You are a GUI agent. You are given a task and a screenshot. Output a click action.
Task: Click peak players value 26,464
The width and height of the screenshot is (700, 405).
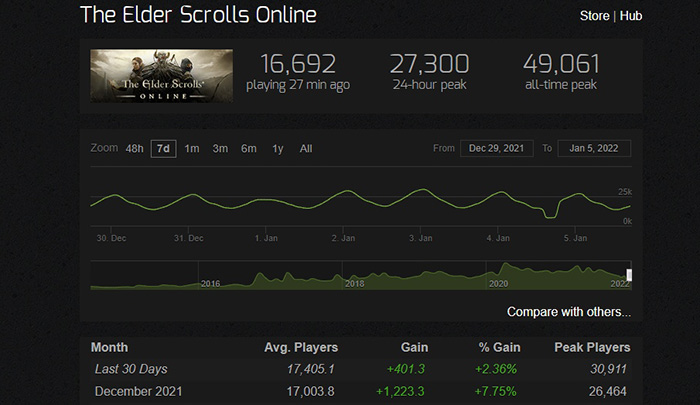[x=608, y=392]
